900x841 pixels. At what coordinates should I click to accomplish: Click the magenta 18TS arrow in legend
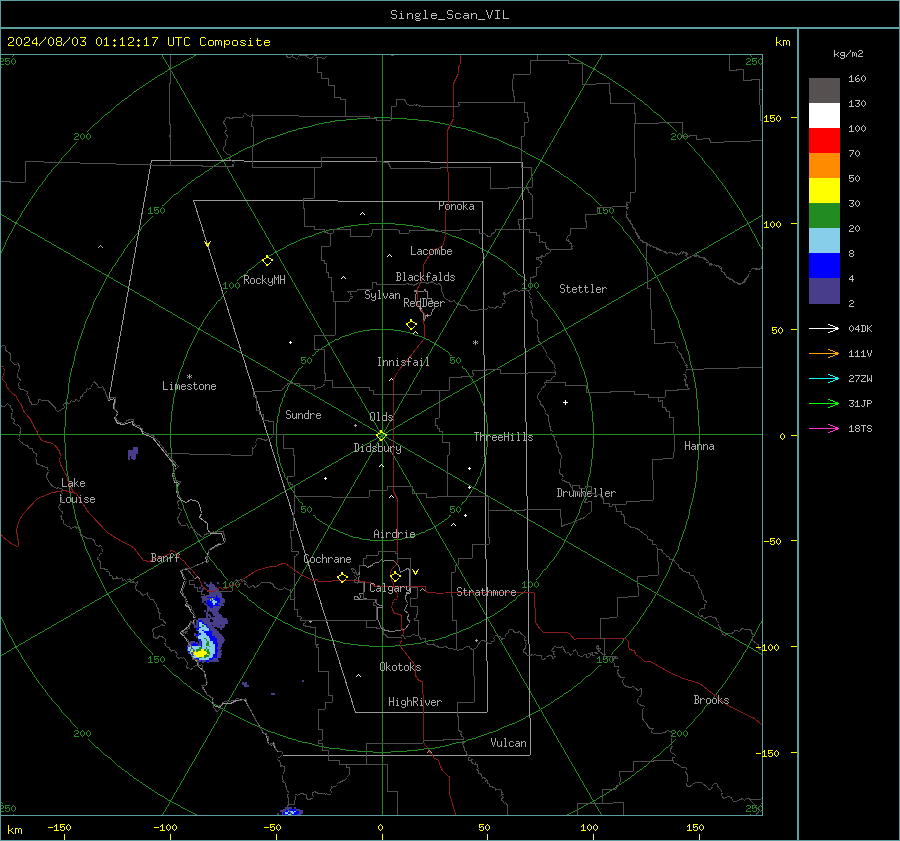click(824, 428)
